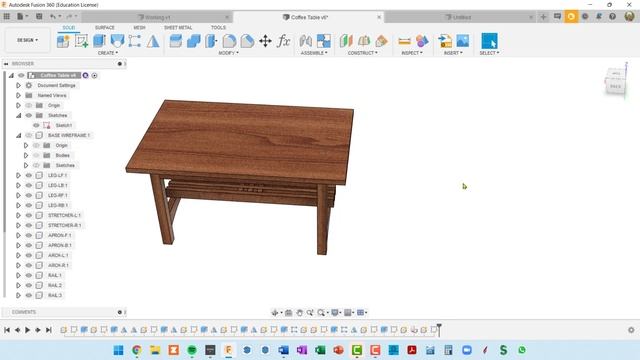
Task: Open the Display Settings icon in navigation bar
Action: click(x=335, y=313)
